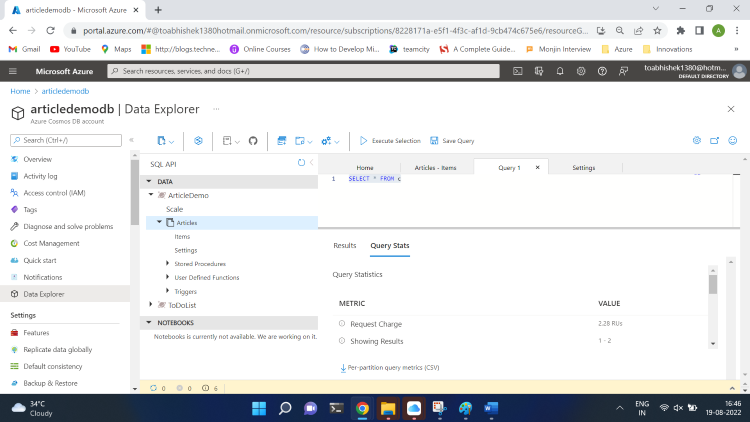Click the sidebar Search (Ctrl+/) field
The image size is (750, 422).
[66, 140]
